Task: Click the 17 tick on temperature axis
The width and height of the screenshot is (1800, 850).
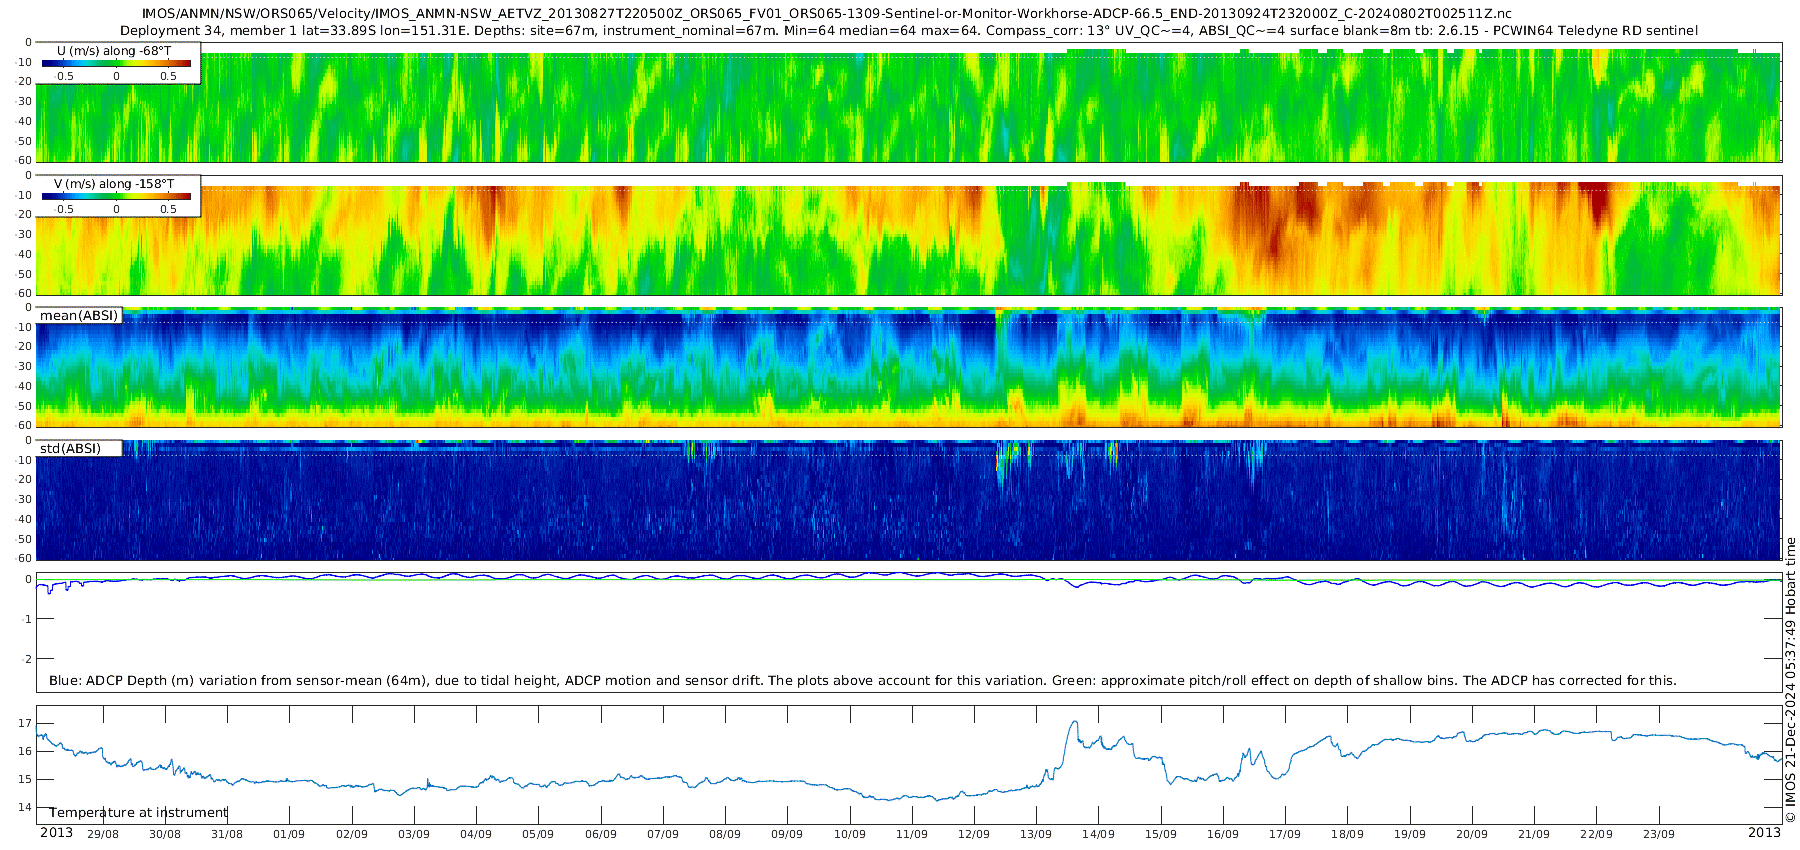Action: (26, 724)
